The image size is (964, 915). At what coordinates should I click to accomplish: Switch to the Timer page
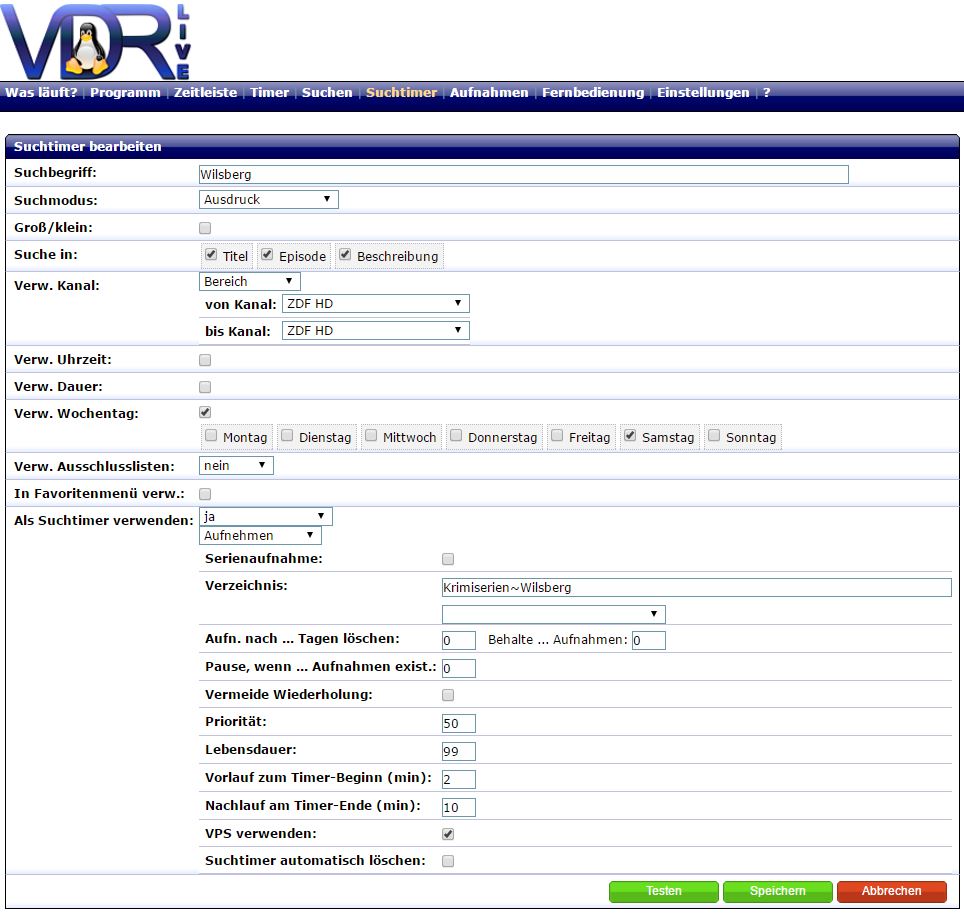coord(269,92)
